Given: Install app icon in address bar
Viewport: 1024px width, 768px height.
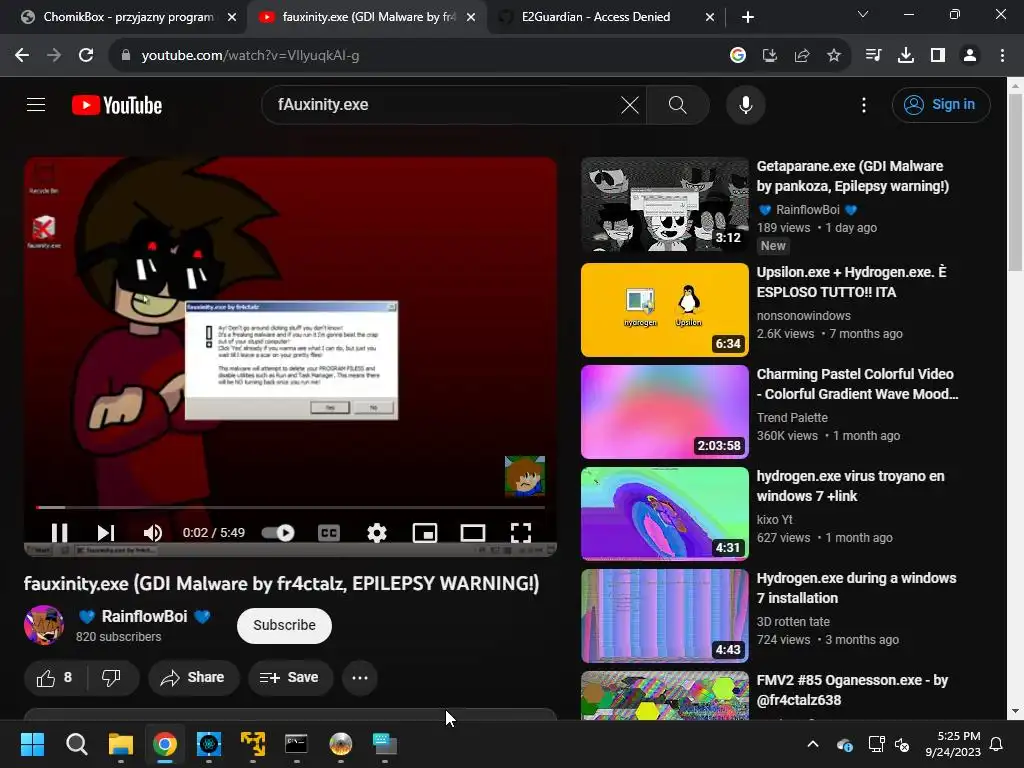Looking at the screenshot, I should click(770, 56).
